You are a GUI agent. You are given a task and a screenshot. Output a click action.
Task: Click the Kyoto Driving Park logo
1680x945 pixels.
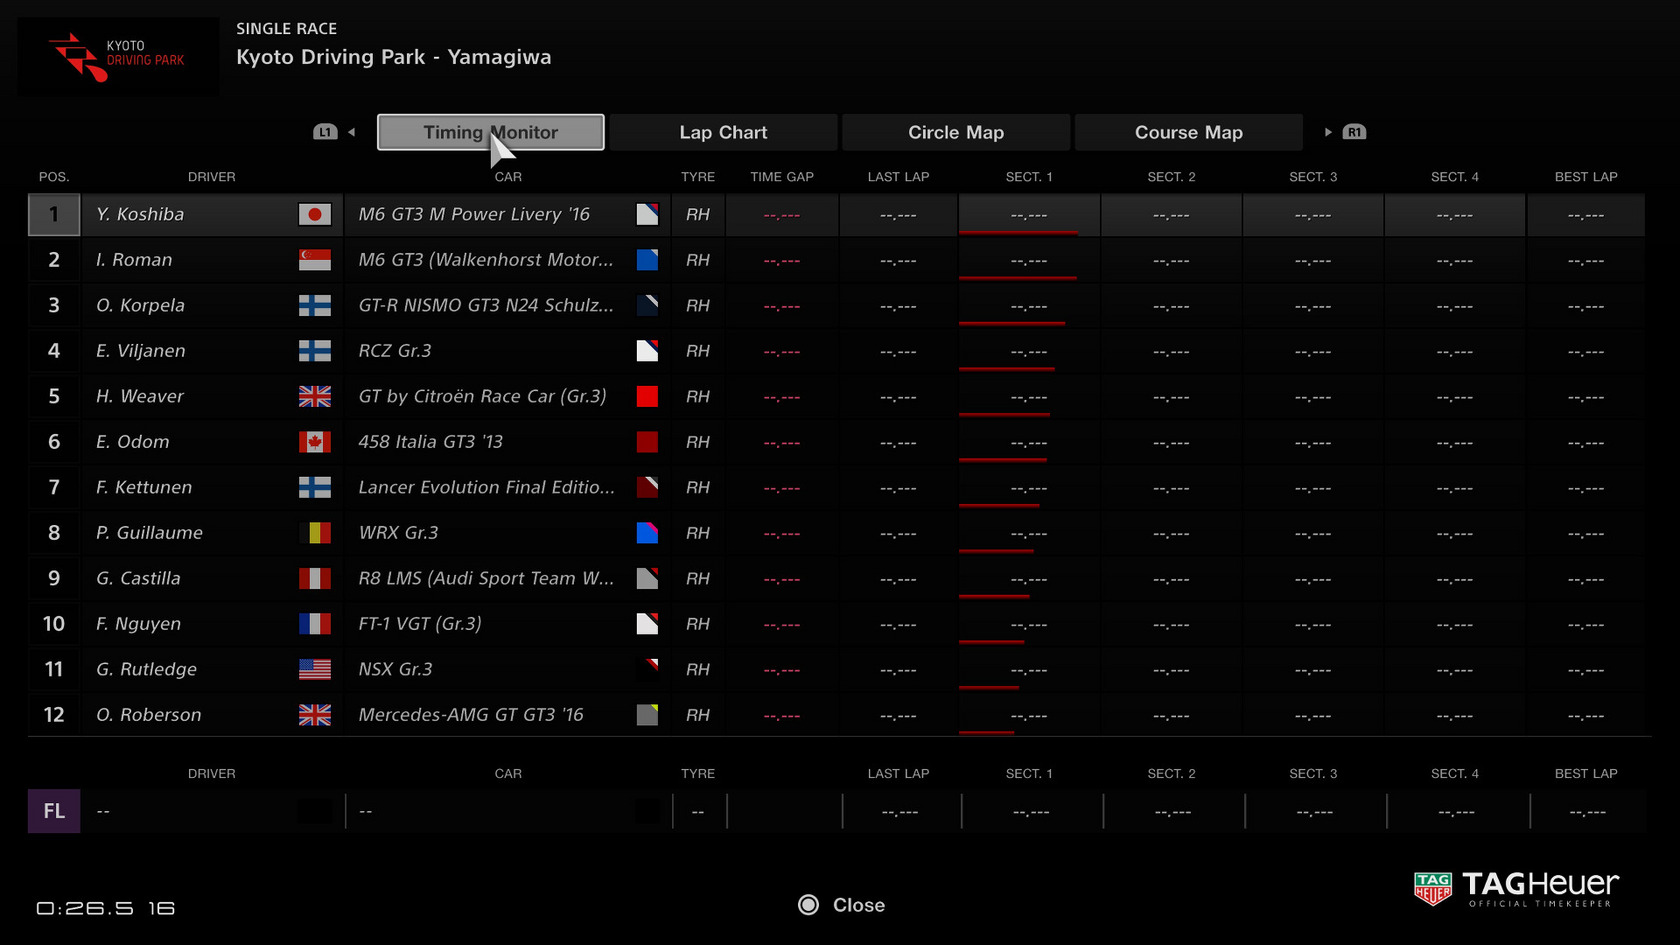(117, 56)
